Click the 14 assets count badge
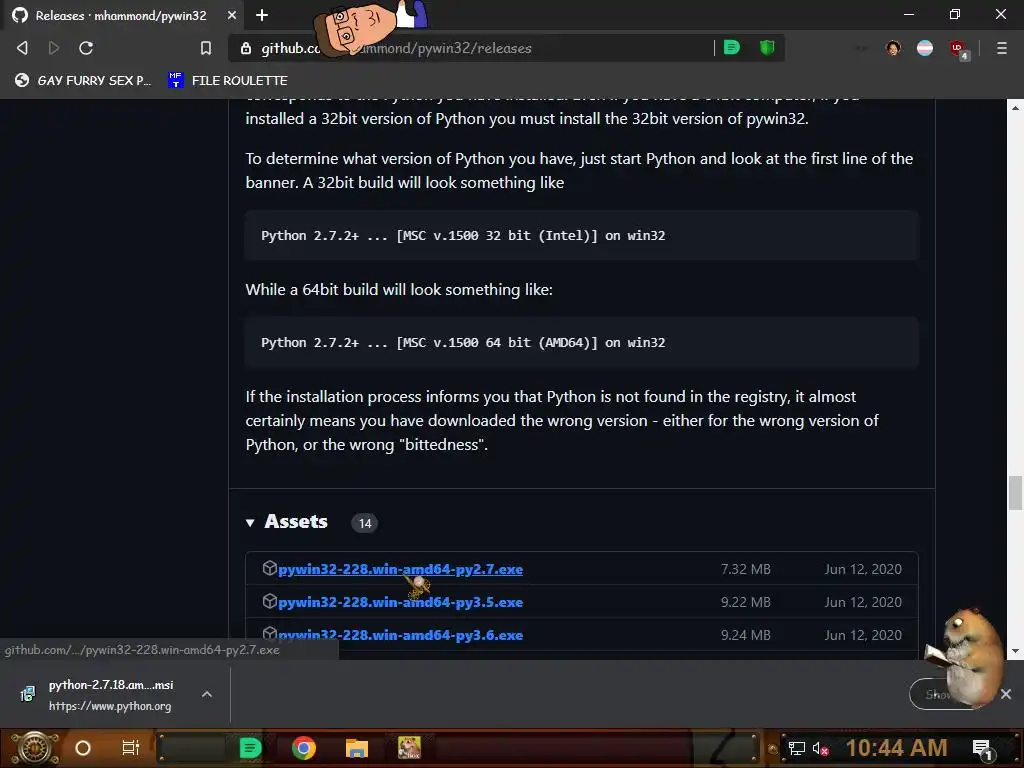The height and width of the screenshot is (768, 1024). point(364,523)
